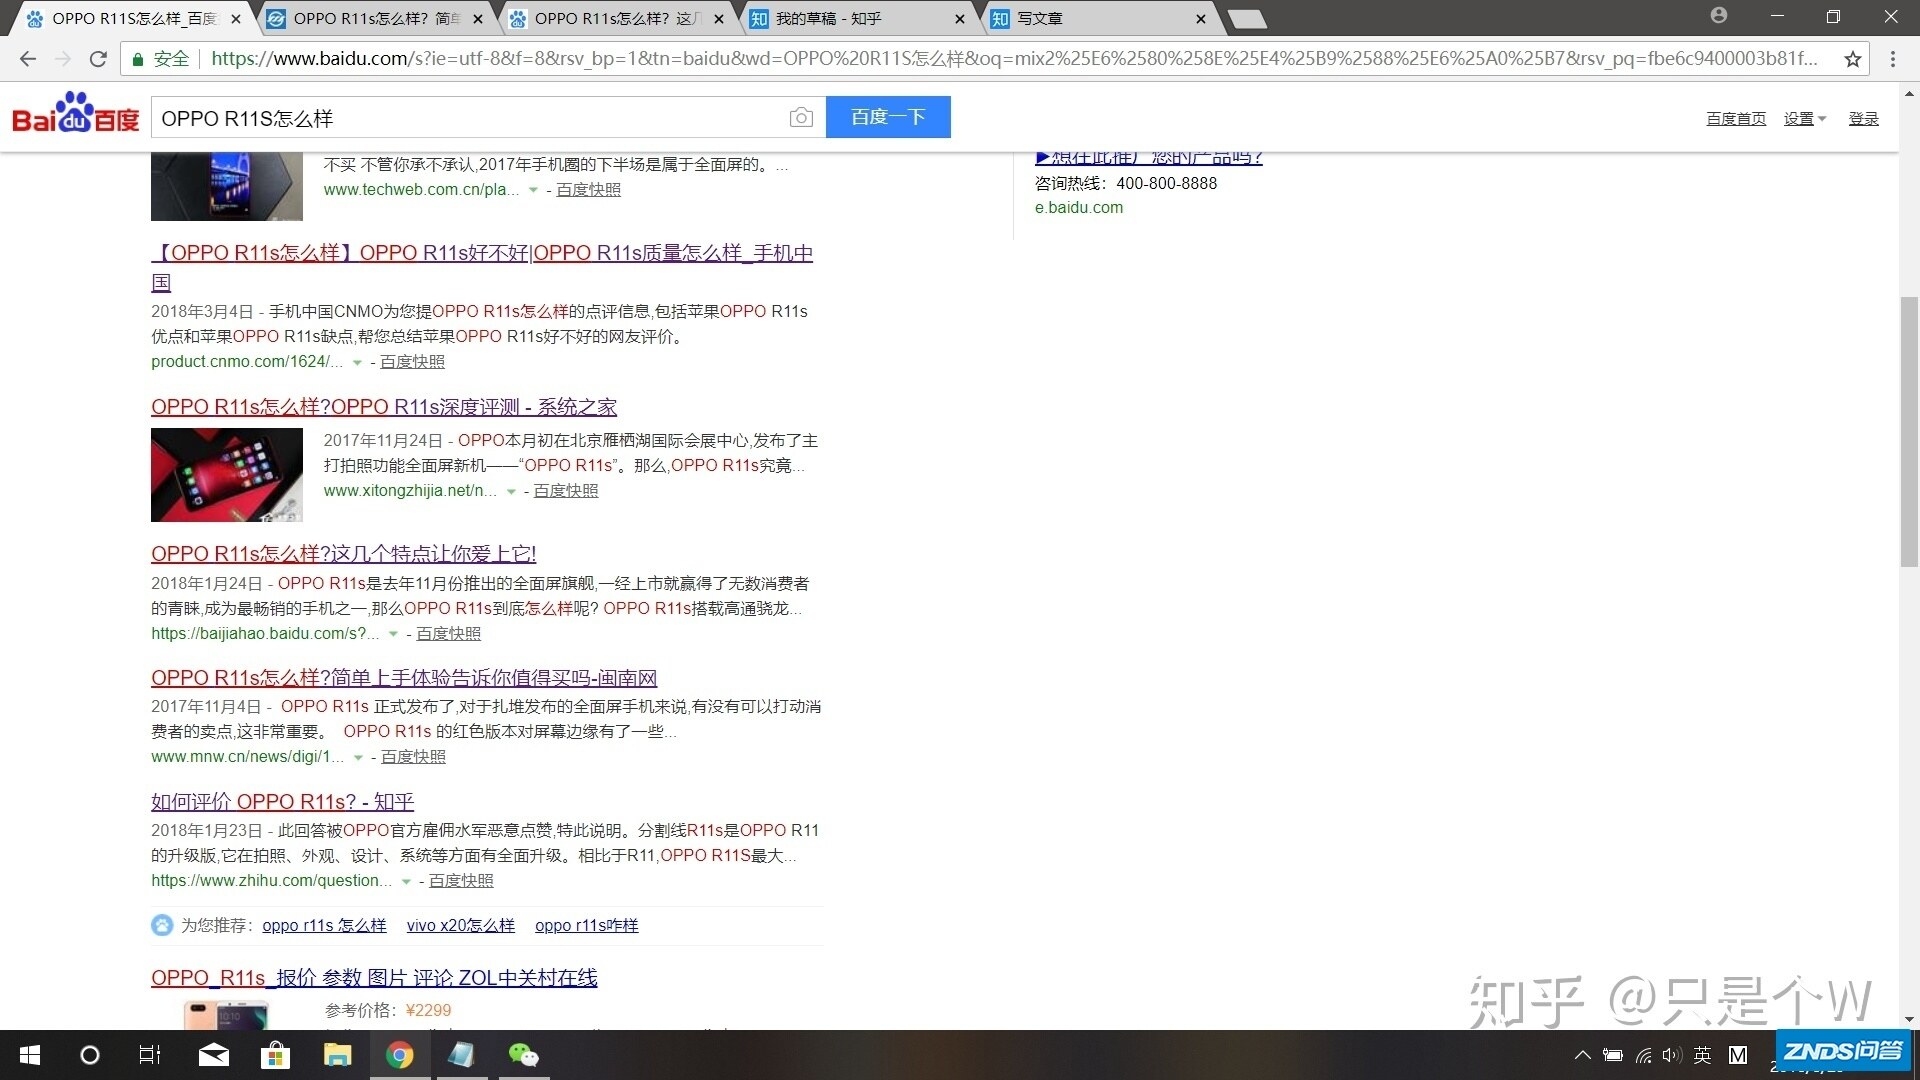This screenshot has width=1920, height=1080.
Task: Open the Chrome user profile icon
Action: click(x=1719, y=15)
